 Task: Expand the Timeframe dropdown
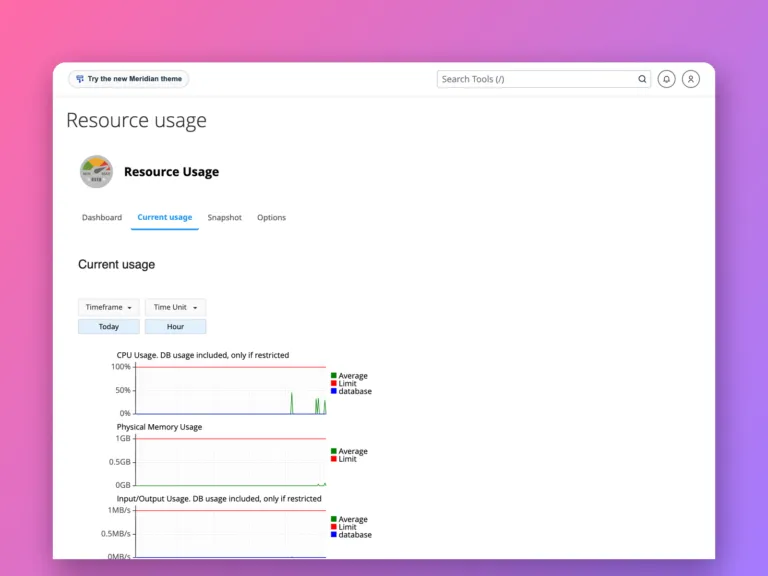pyautogui.click(x=109, y=307)
